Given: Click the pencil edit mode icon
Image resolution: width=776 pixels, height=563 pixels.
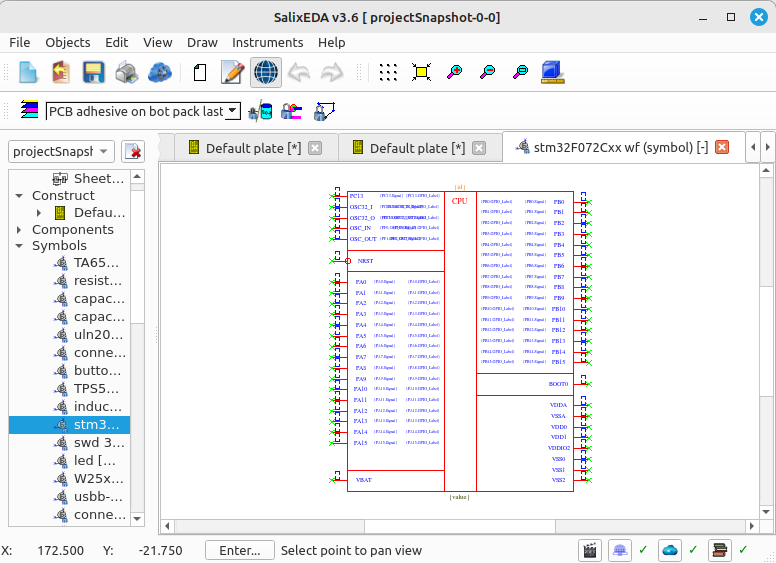Looking at the screenshot, I should 233,72.
